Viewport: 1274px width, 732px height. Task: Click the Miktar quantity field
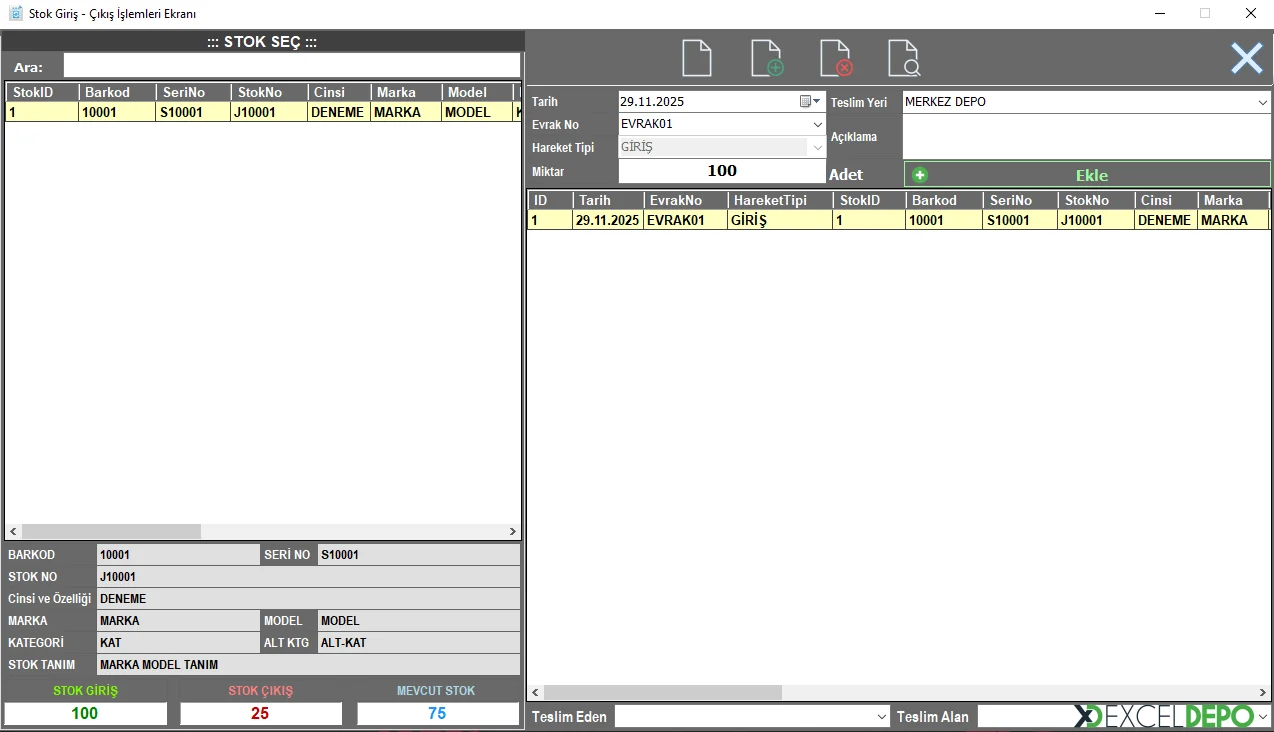[722, 171]
